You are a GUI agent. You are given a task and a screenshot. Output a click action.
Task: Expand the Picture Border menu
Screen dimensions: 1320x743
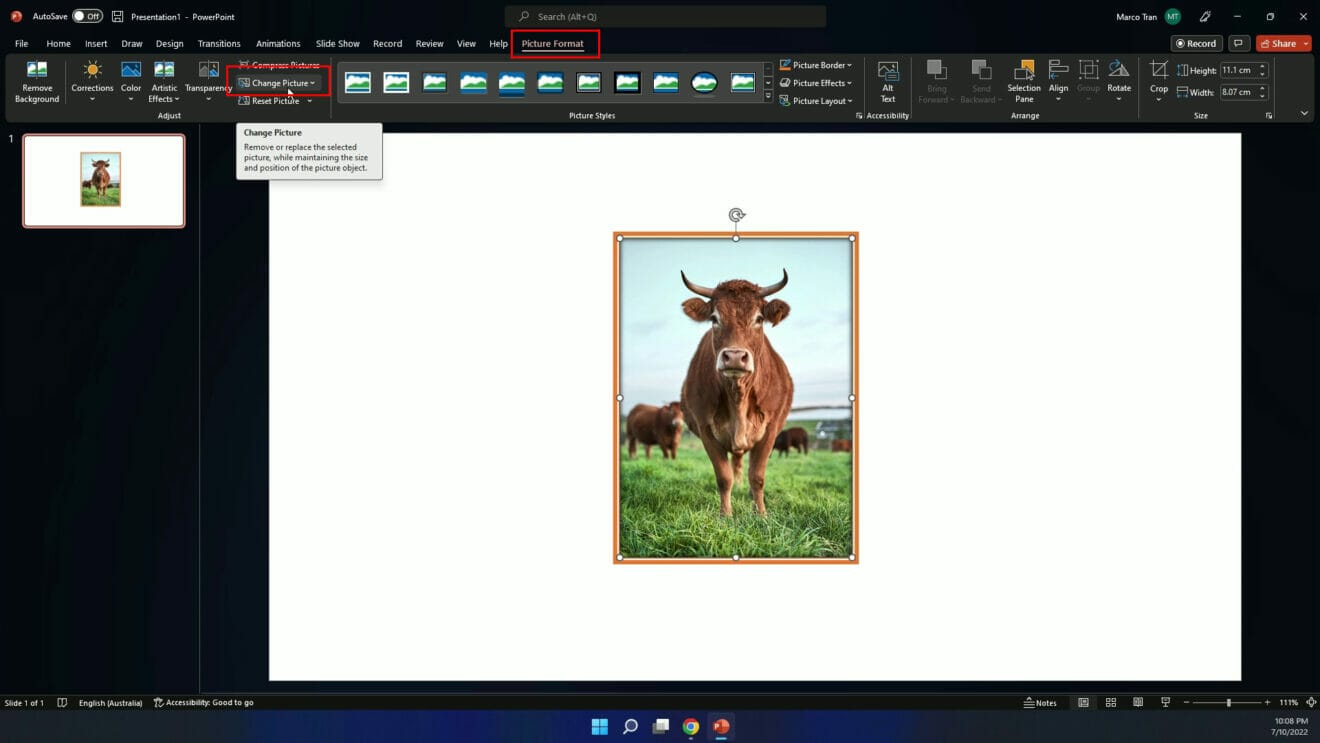coord(816,64)
